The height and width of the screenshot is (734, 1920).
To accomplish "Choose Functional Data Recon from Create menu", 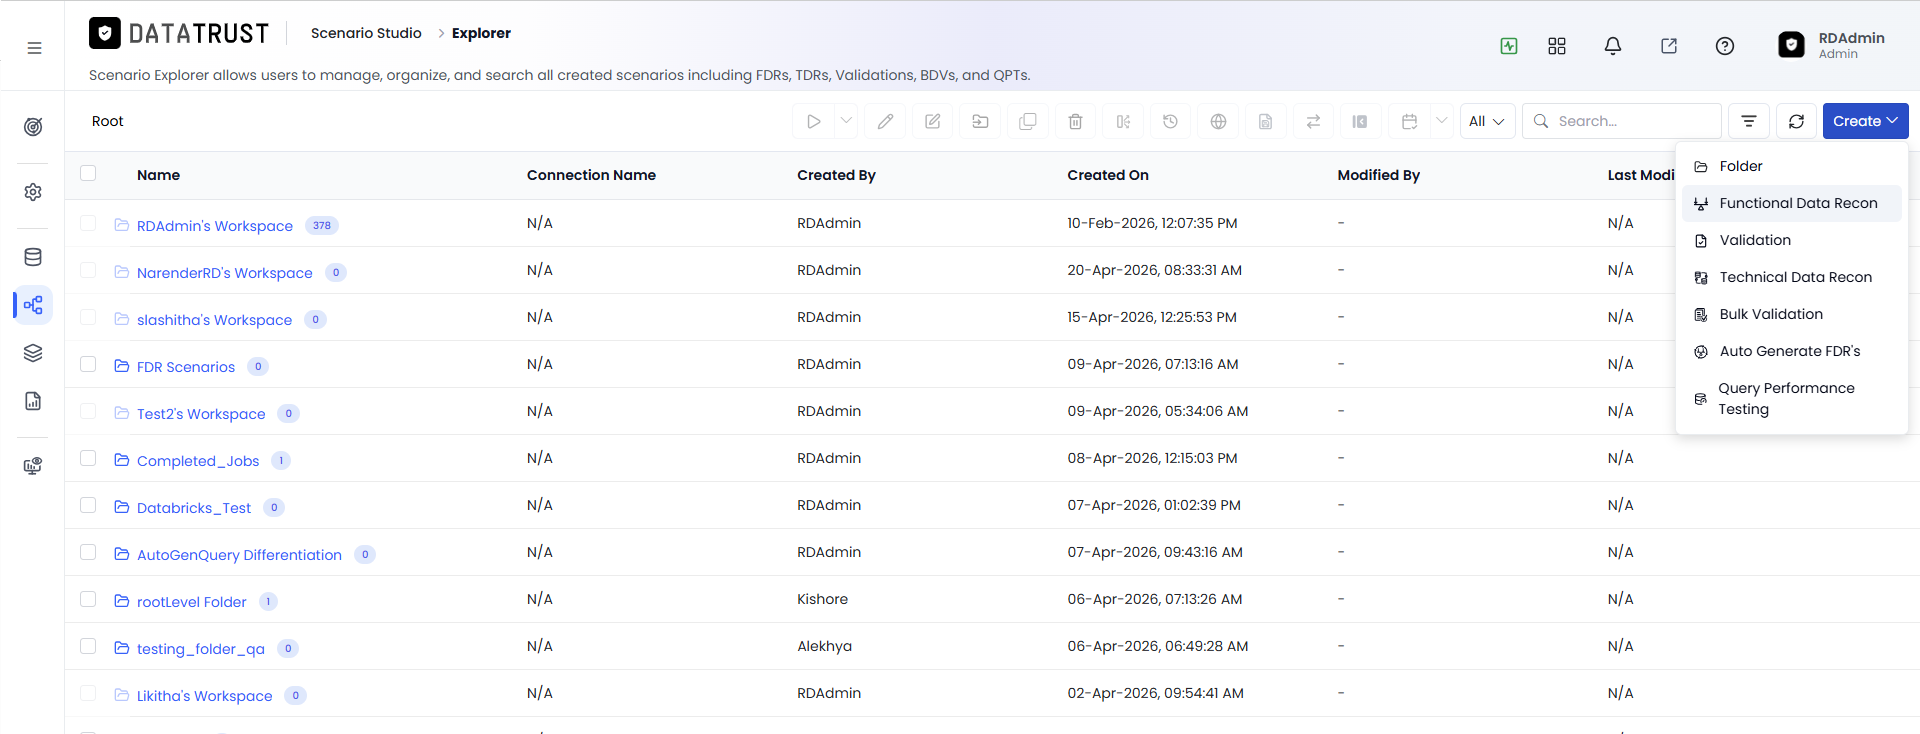I will tap(1792, 203).
